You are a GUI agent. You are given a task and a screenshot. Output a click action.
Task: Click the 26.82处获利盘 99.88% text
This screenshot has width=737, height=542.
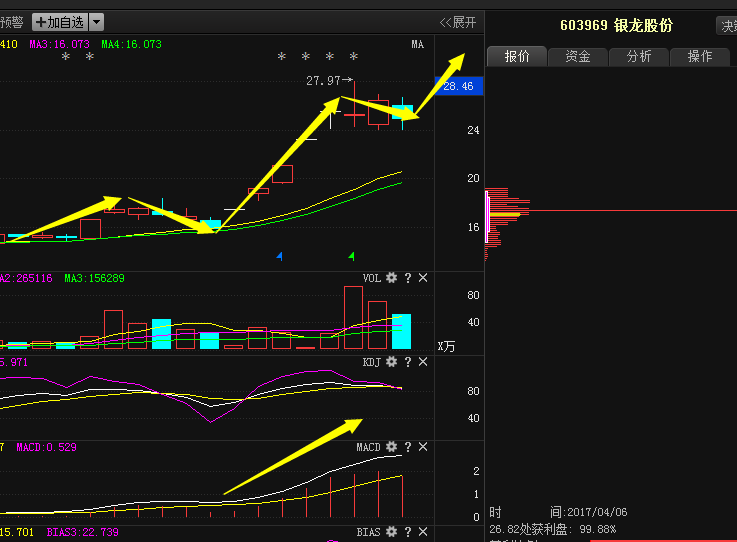pyautogui.click(x=552, y=529)
